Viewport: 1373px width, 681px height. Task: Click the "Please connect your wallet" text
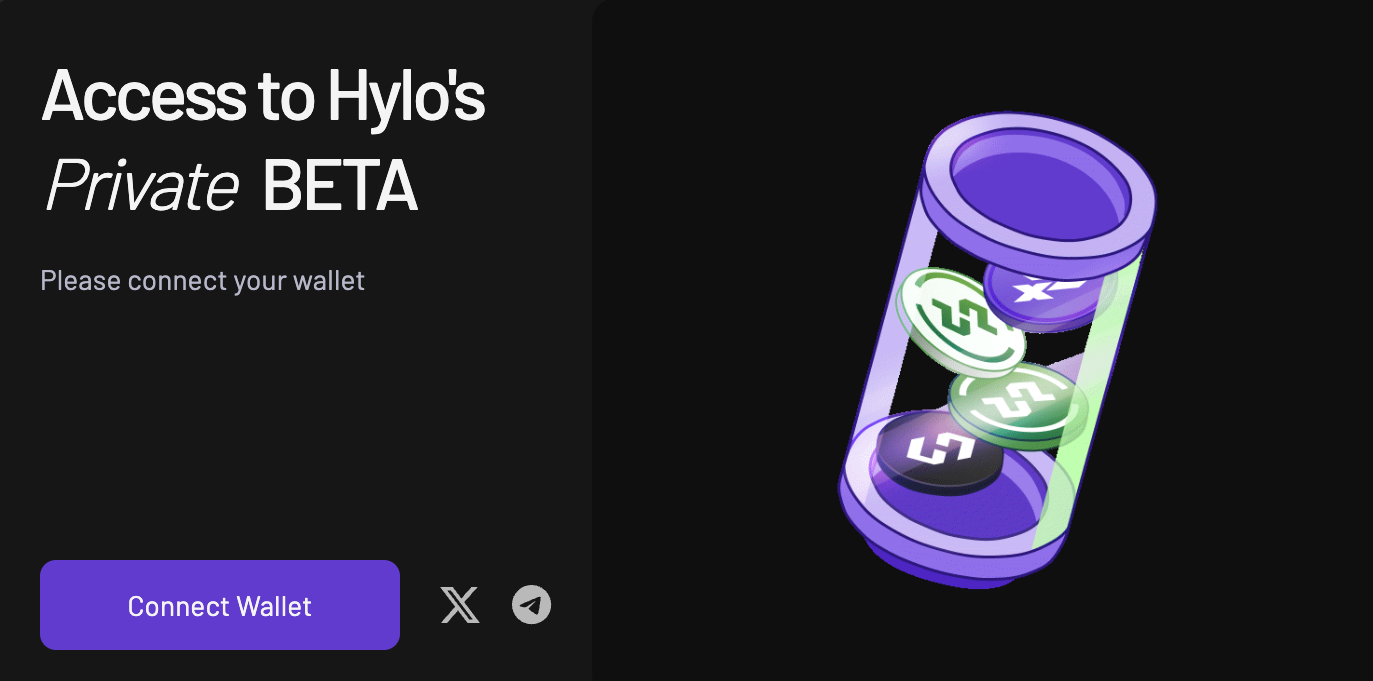point(203,281)
